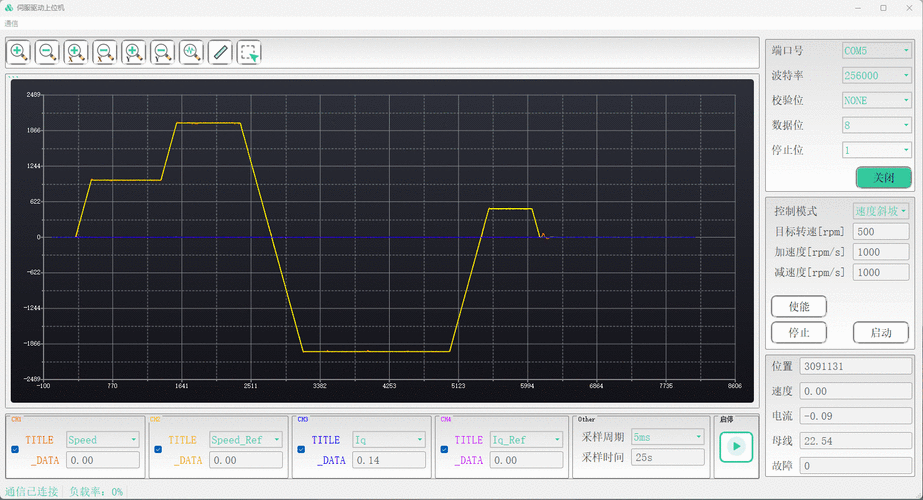Viewport: 923px width, 500px height.
Task: Click the green 关闭 button
Action: coord(883,177)
